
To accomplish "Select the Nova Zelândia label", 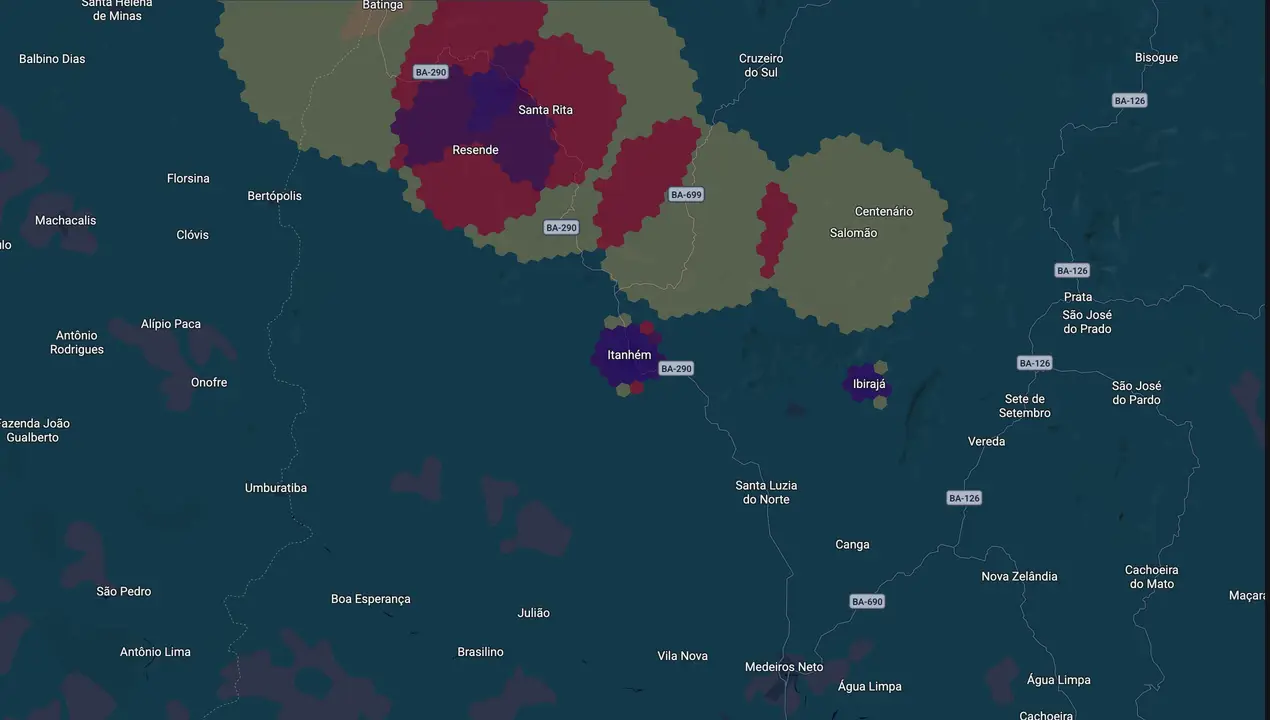I will (1019, 577).
